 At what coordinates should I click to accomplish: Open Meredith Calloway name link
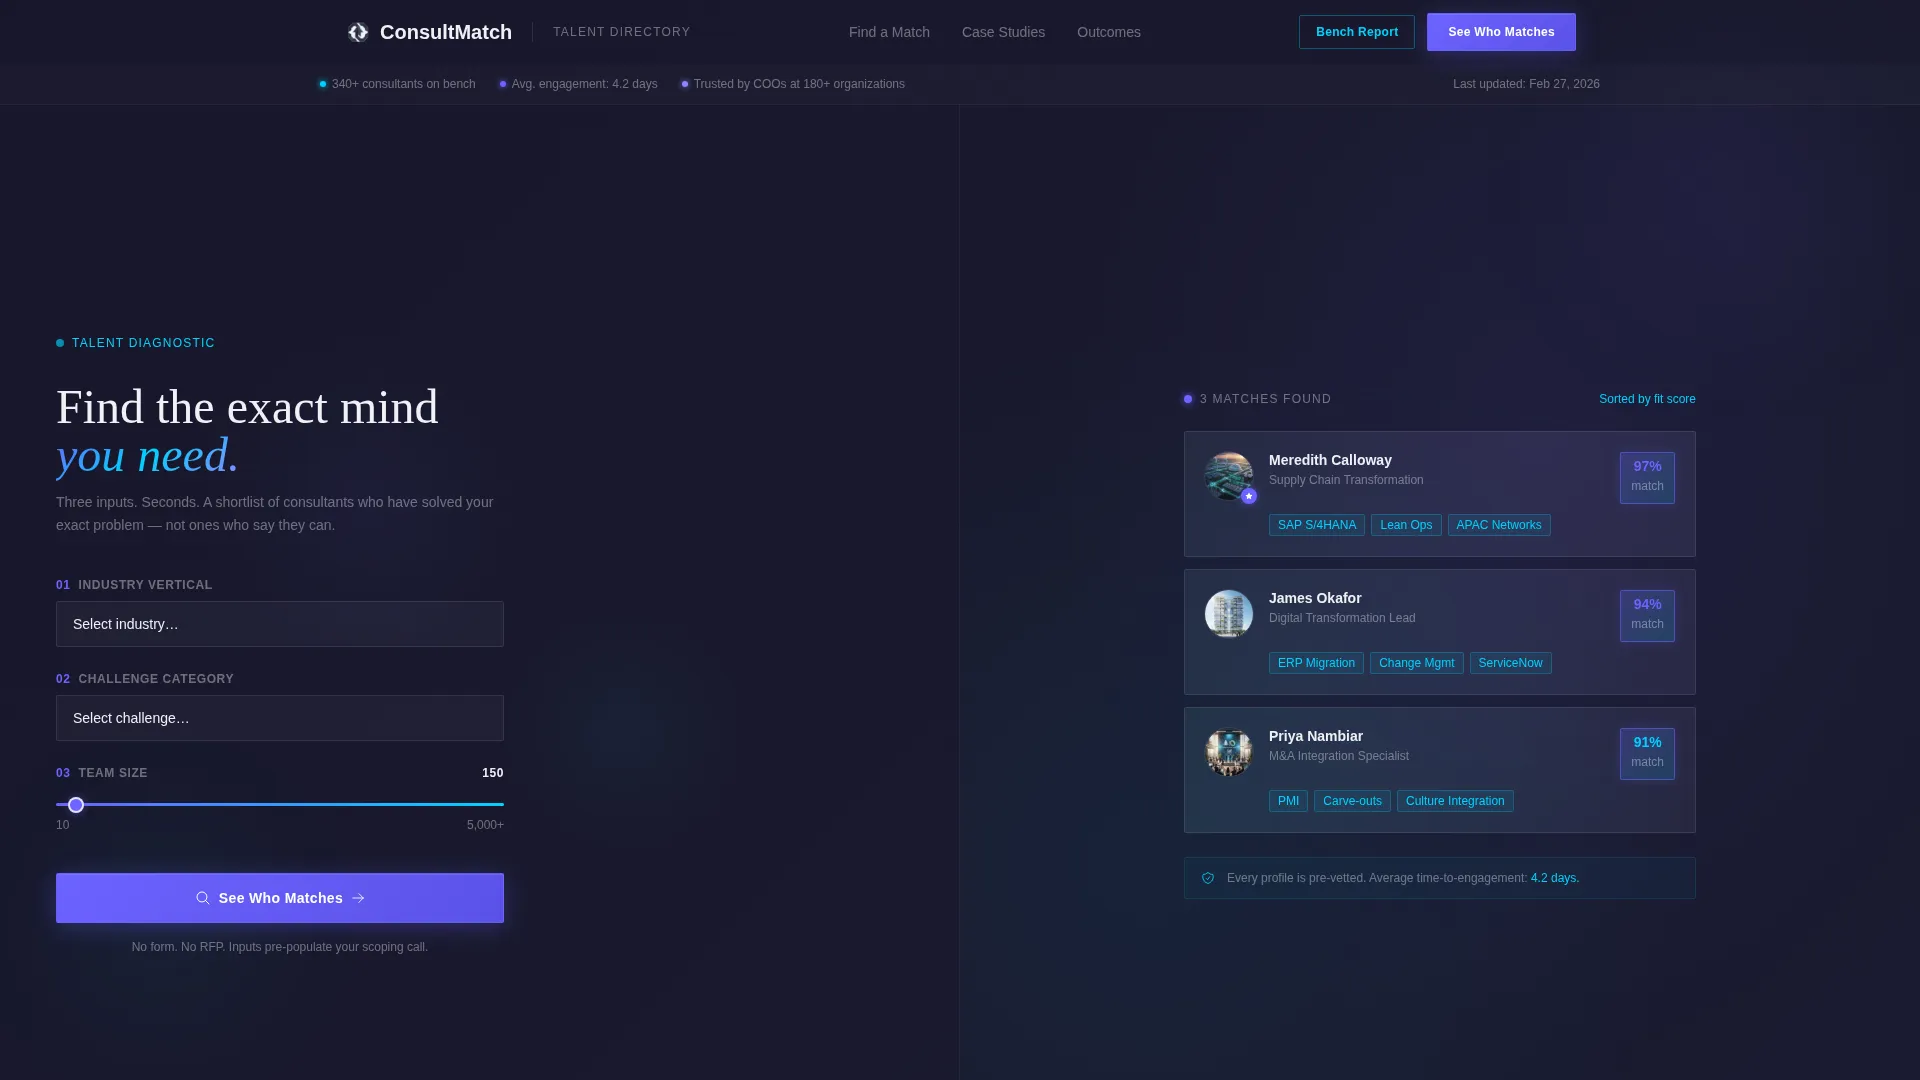pos(1330,460)
